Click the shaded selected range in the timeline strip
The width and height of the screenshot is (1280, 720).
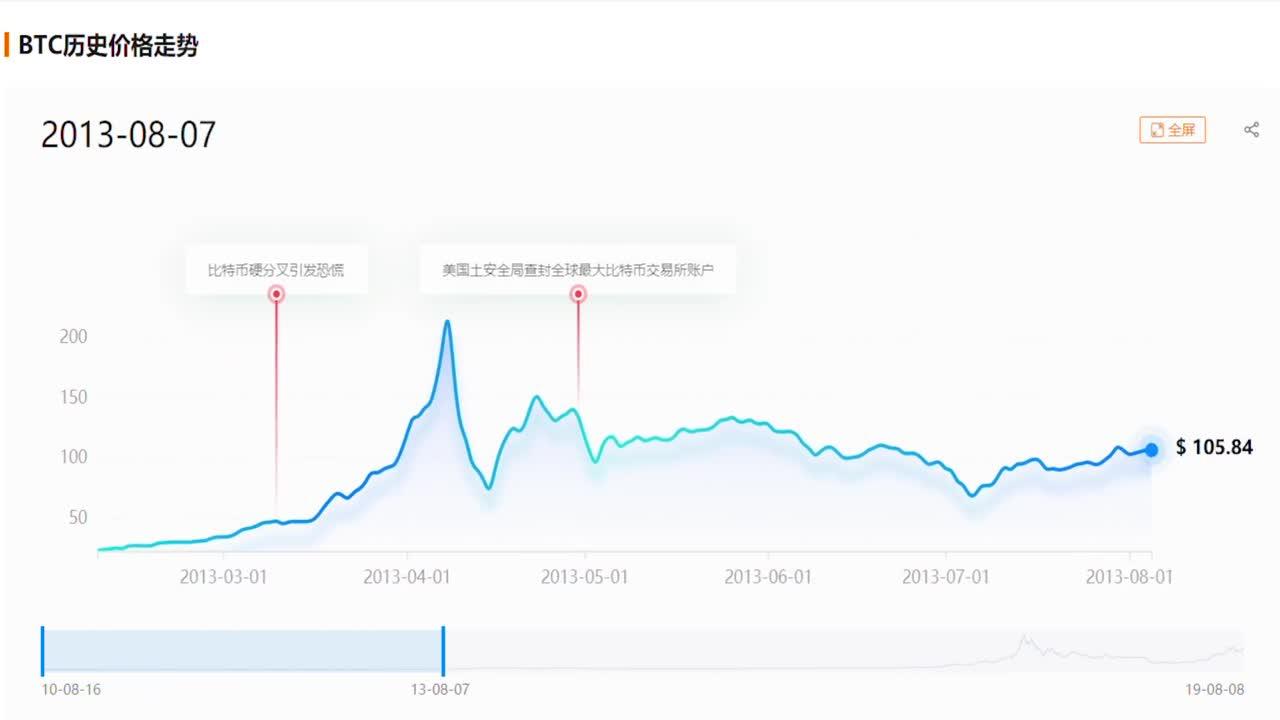(240, 648)
